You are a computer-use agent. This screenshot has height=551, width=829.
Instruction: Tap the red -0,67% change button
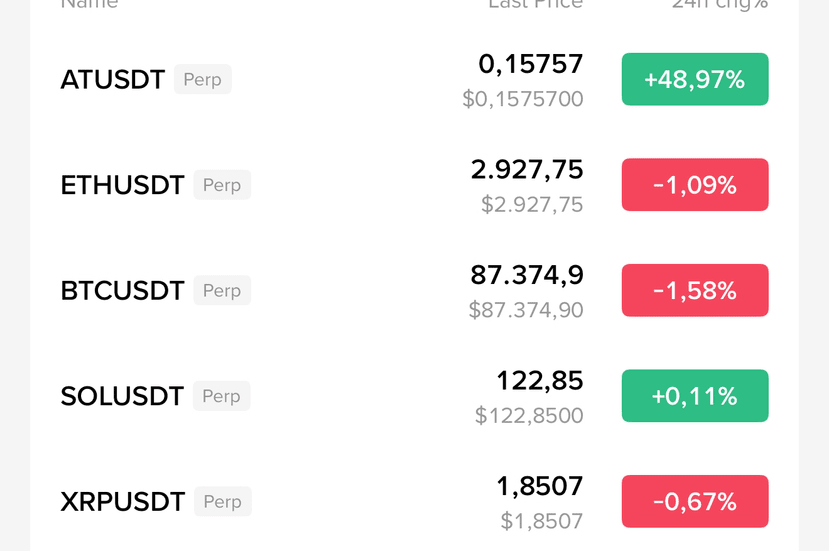[x=695, y=501]
